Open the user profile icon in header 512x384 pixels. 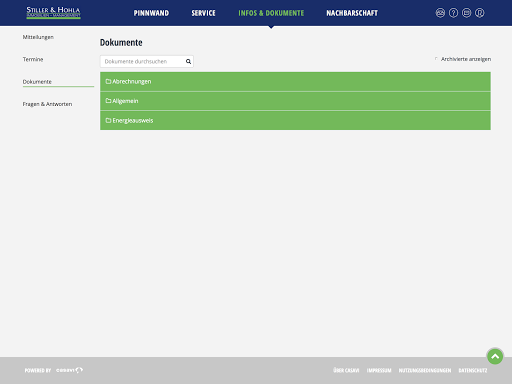coord(480,13)
